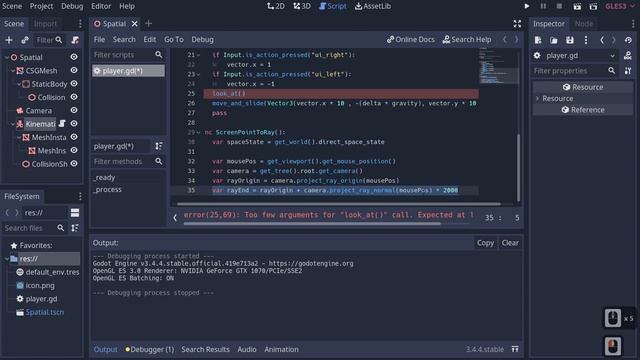Expand the Resource section in Inspector
Viewport: 640px width, 360px height.
pos(538,98)
